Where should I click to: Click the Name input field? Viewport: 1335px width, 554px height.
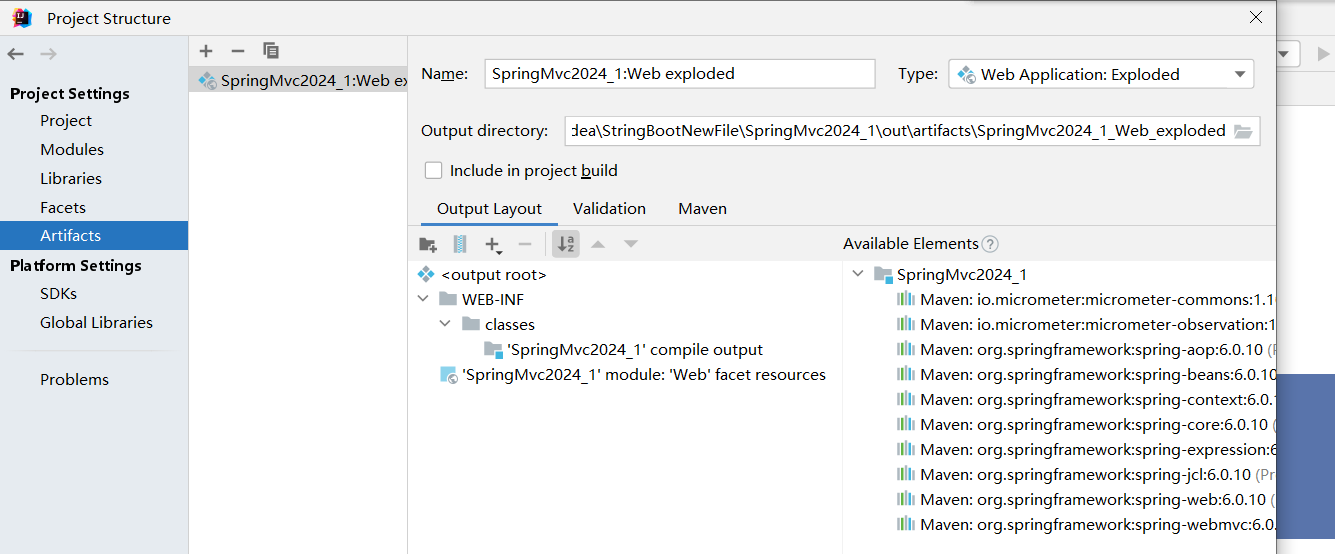[x=680, y=74]
